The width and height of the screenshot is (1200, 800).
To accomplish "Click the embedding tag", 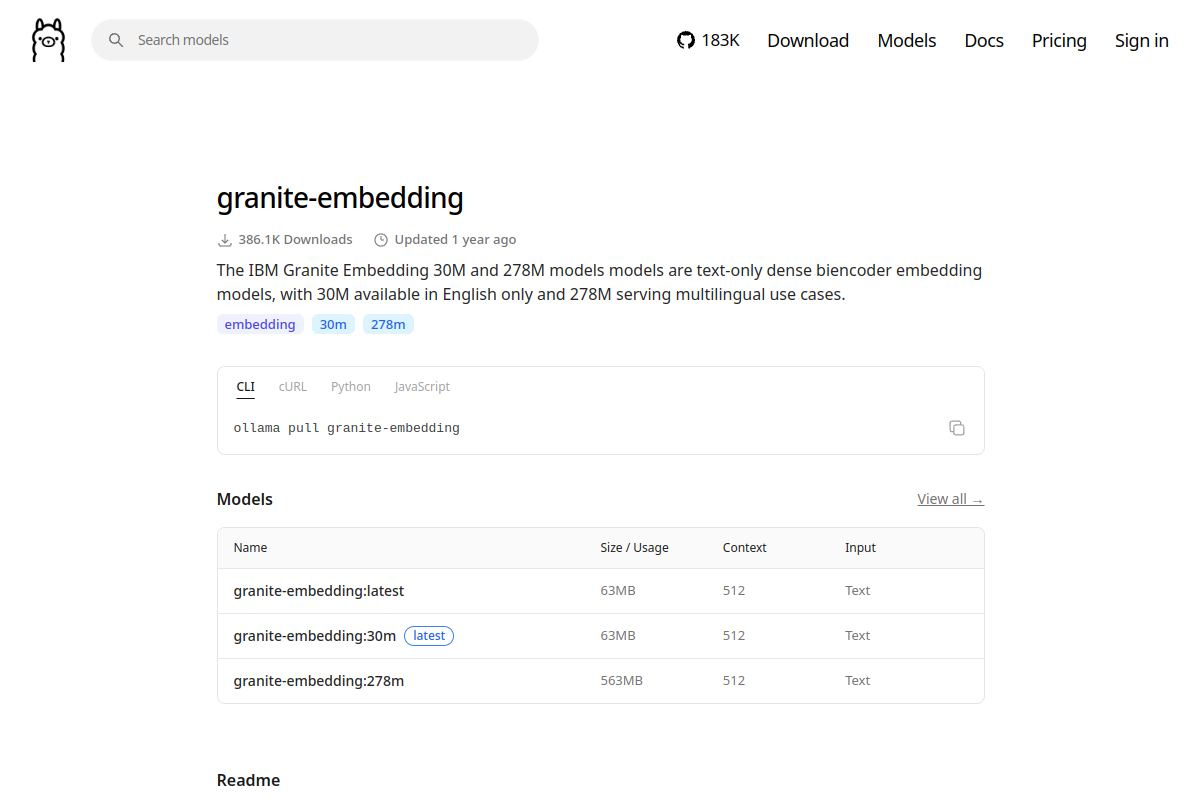I will (x=260, y=324).
